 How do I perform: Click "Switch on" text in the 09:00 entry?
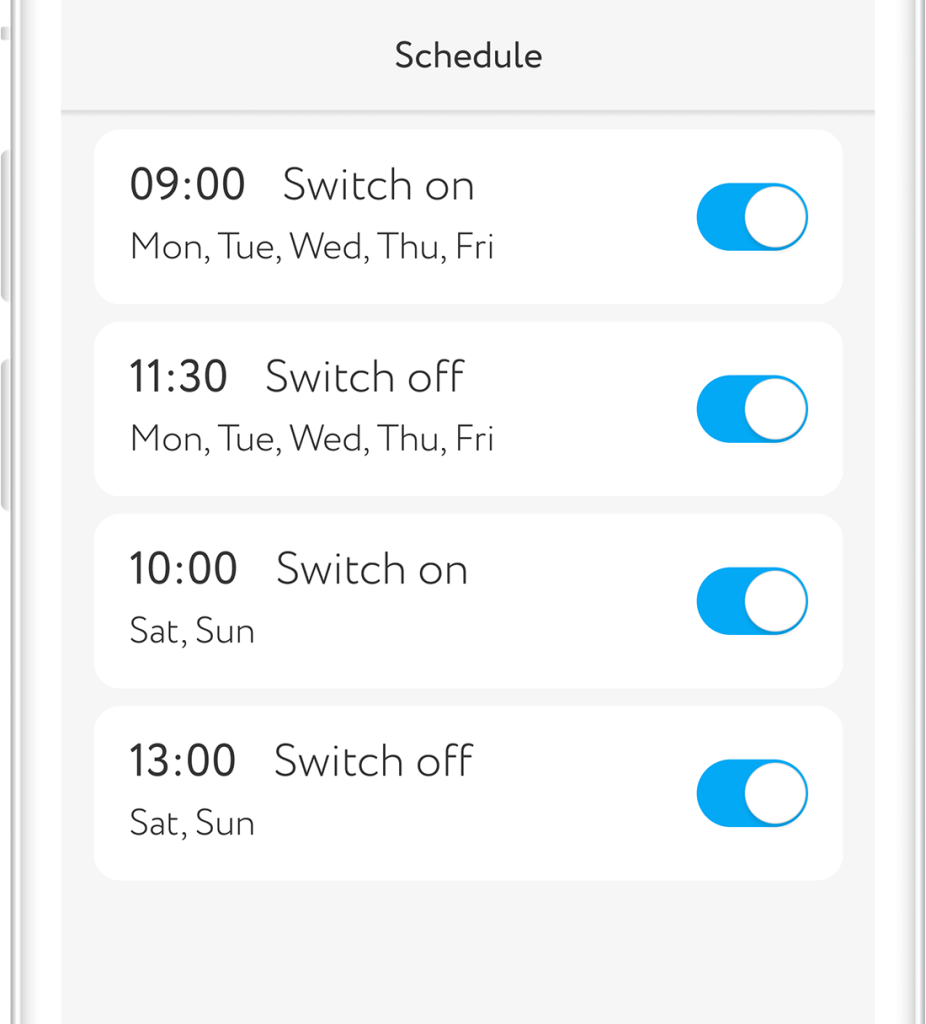point(378,186)
